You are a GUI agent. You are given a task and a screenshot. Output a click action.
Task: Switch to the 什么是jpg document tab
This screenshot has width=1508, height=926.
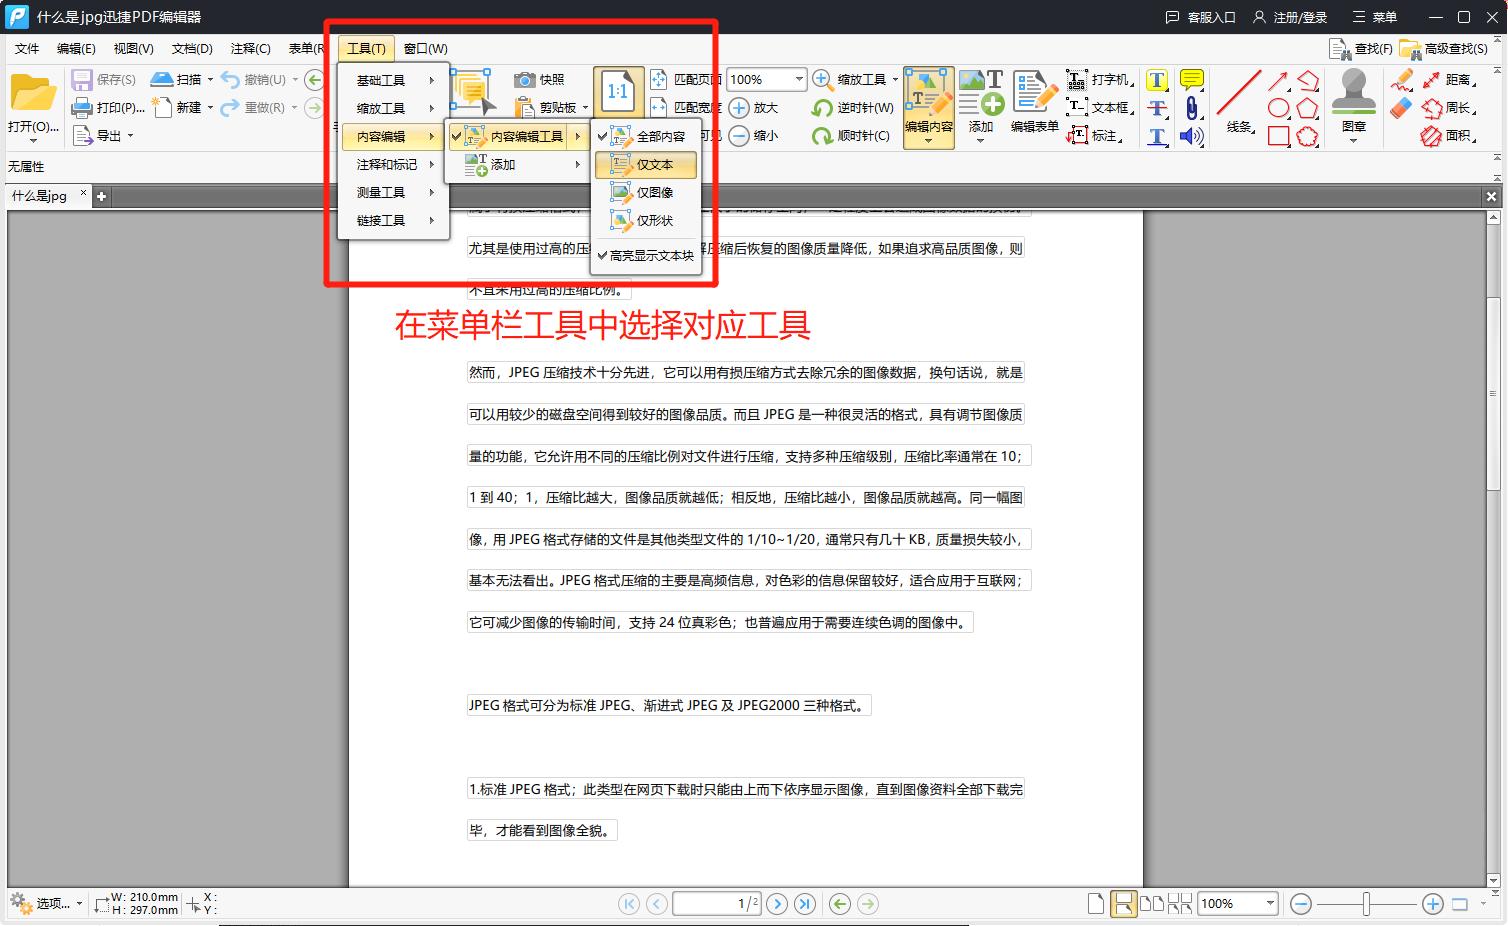click(40, 196)
